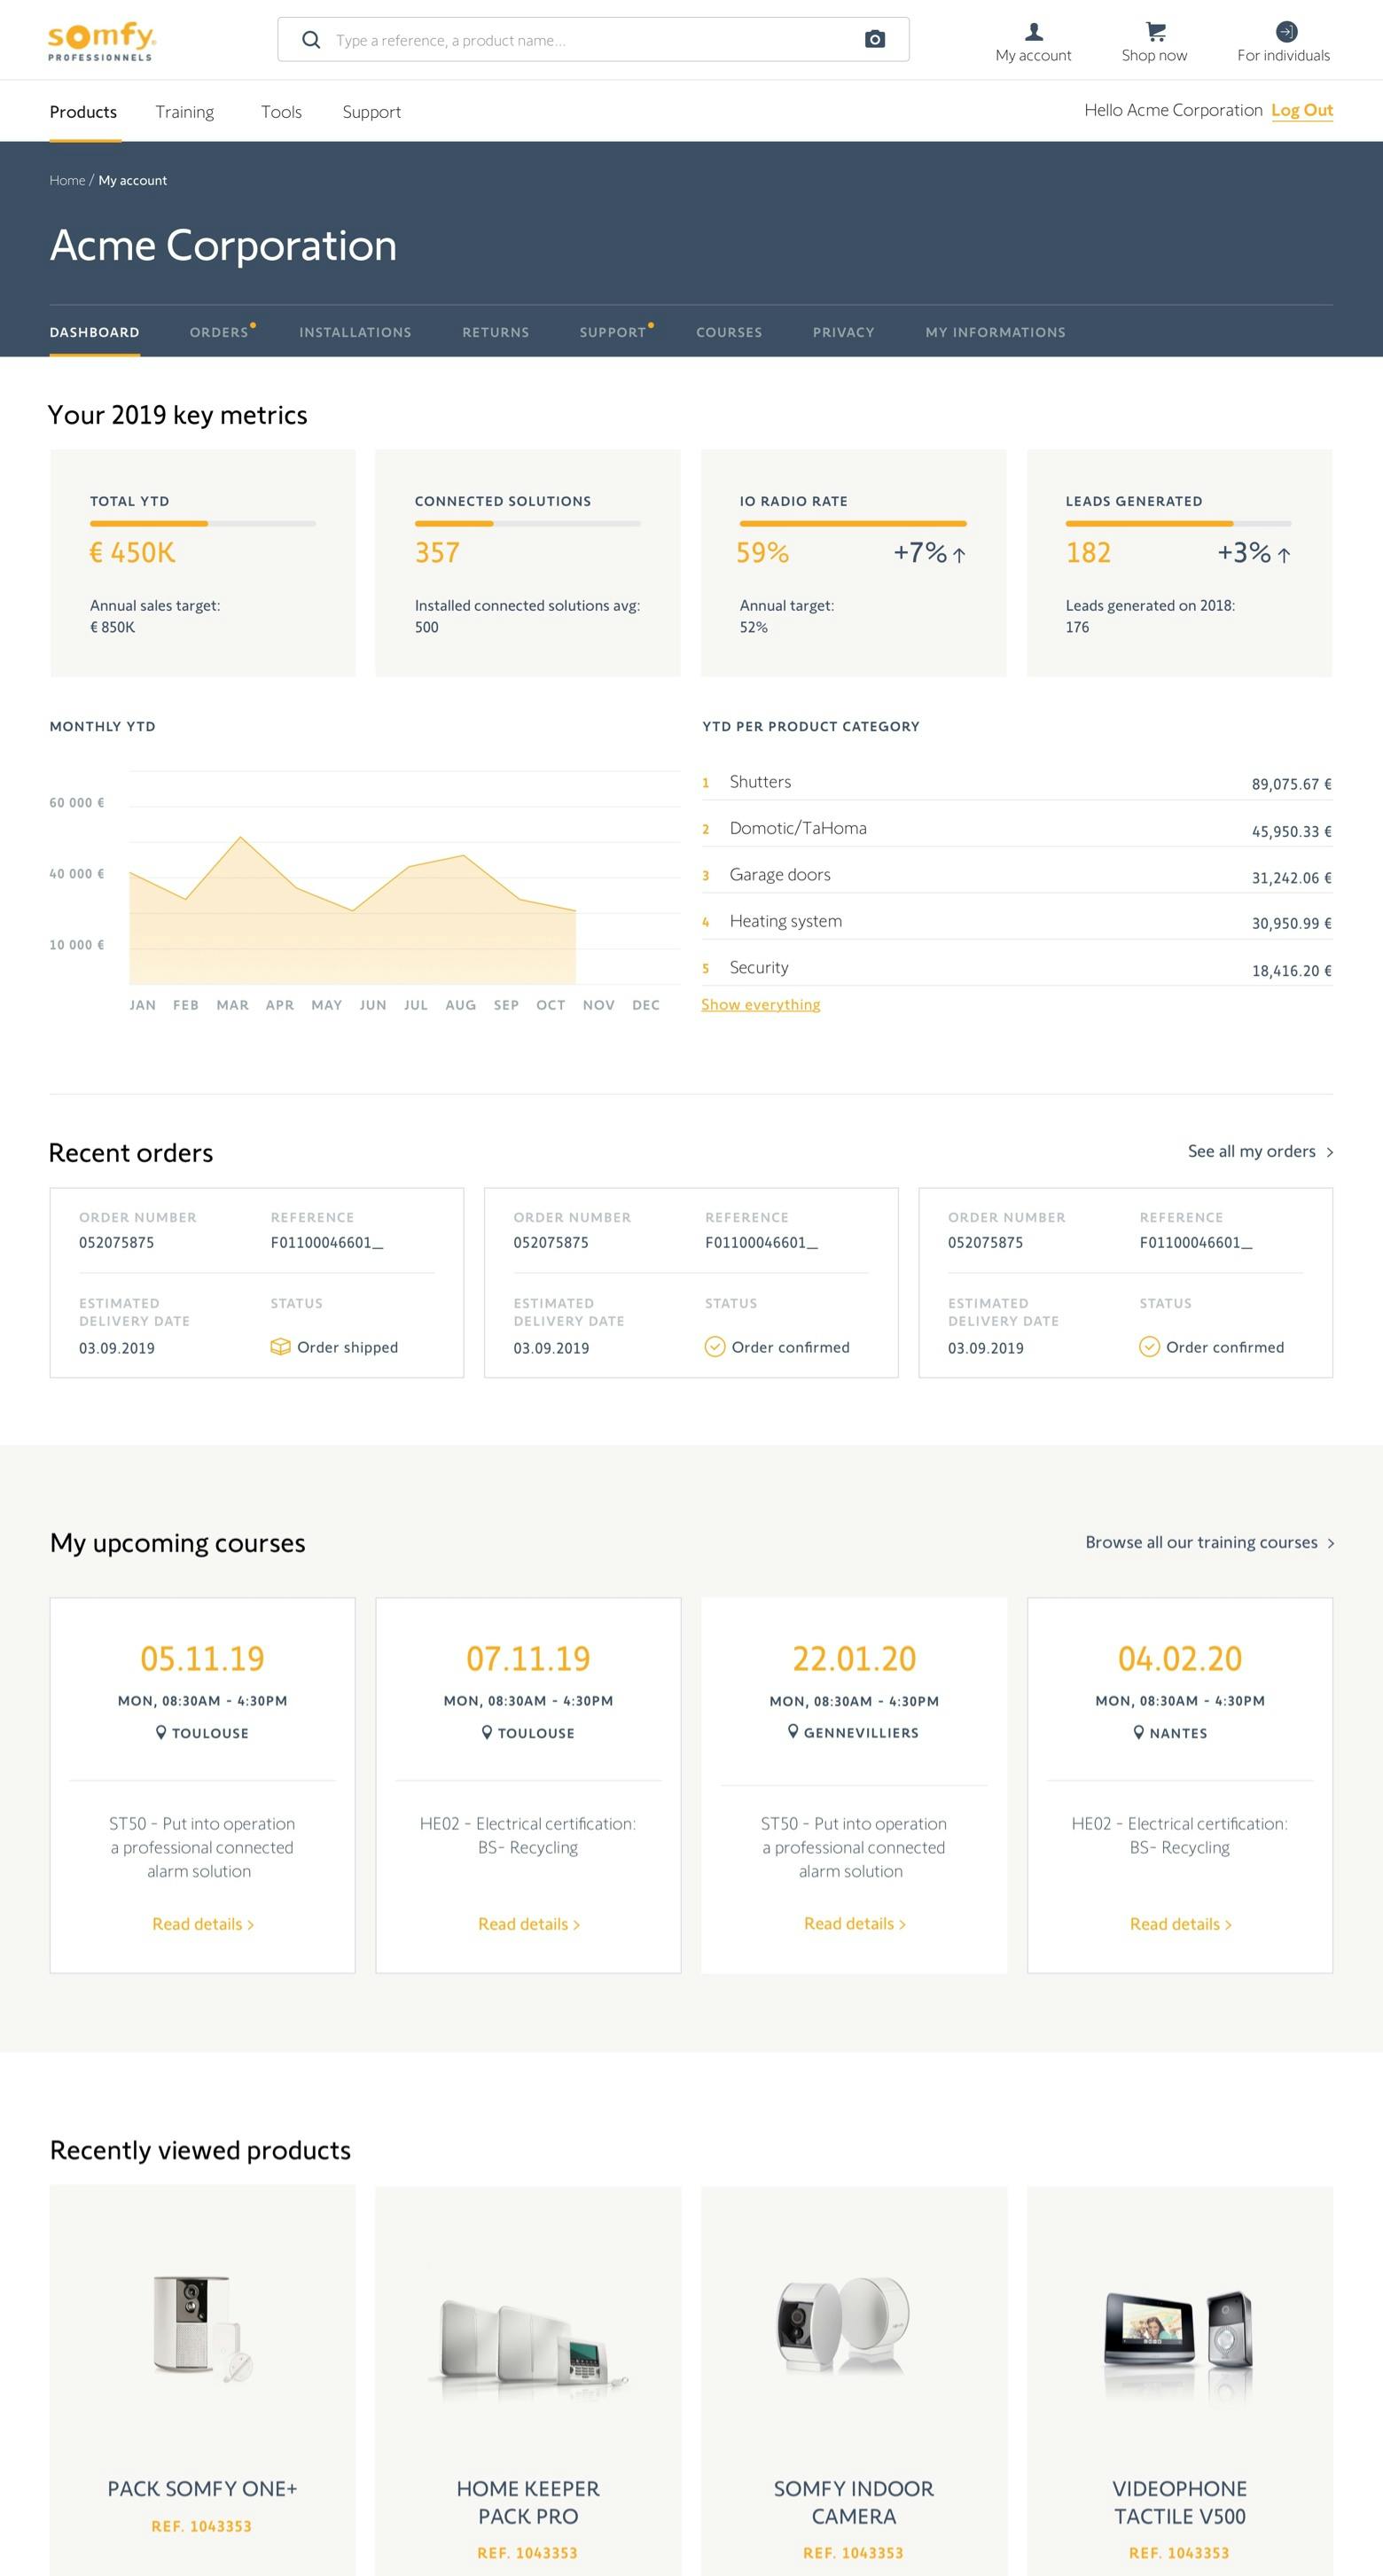Switch to the My Informations tab
Image resolution: width=1383 pixels, height=2576 pixels.
point(996,332)
